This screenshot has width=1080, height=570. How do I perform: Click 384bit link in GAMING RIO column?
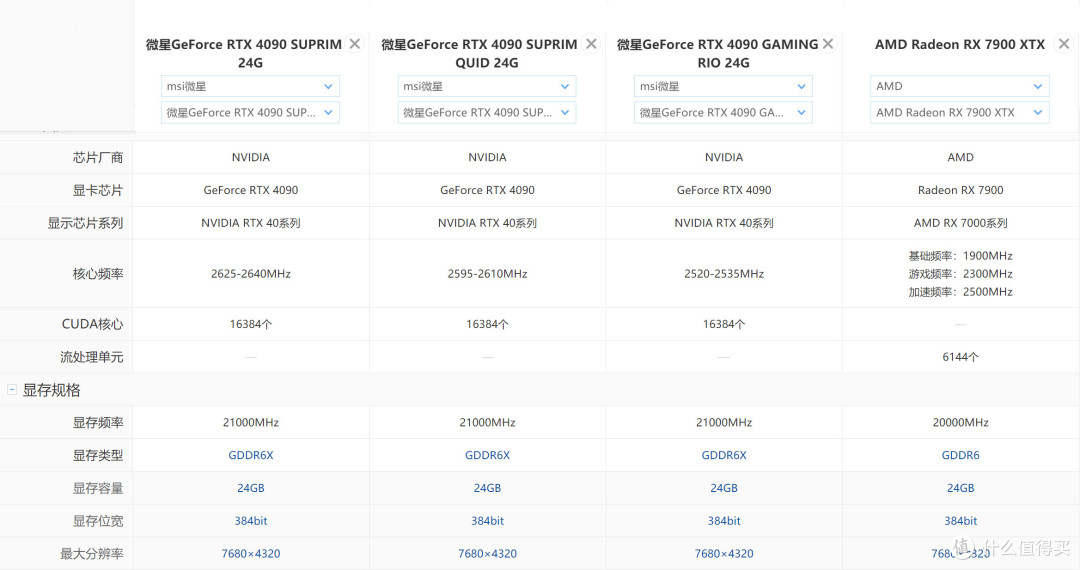724,521
